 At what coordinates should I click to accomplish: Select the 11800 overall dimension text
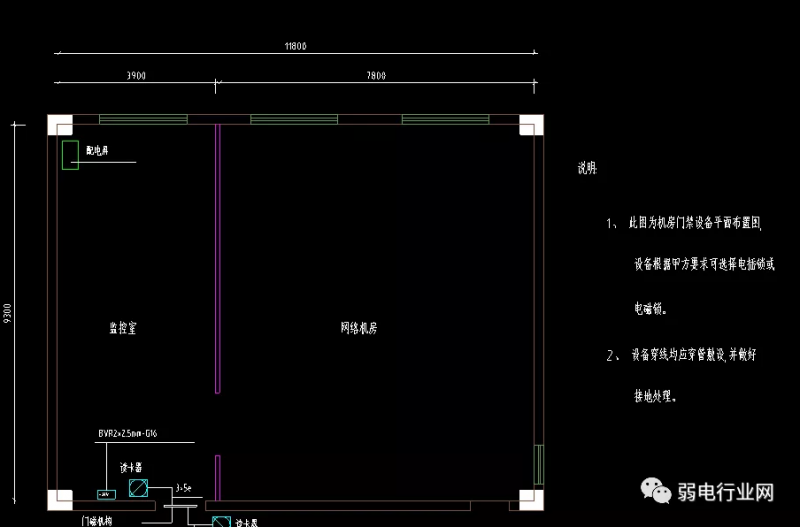click(x=294, y=46)
